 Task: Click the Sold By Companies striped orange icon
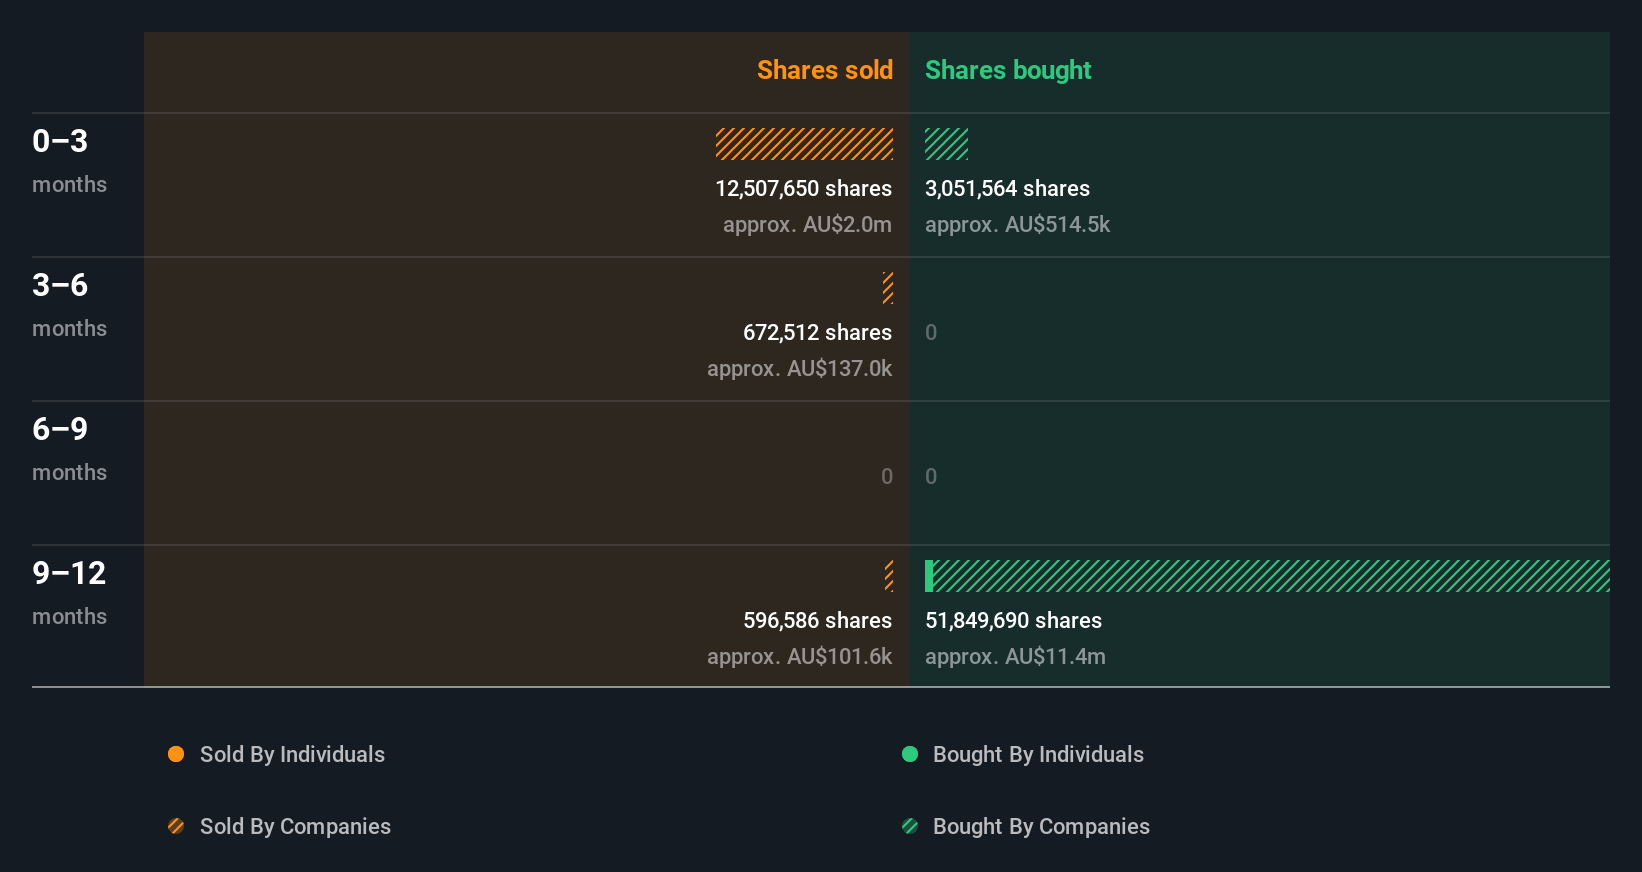176,826
